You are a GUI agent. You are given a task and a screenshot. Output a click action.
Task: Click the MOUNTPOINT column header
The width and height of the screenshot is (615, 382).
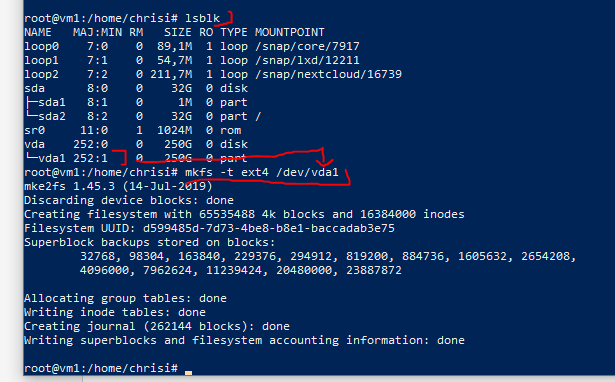point(289,32)
